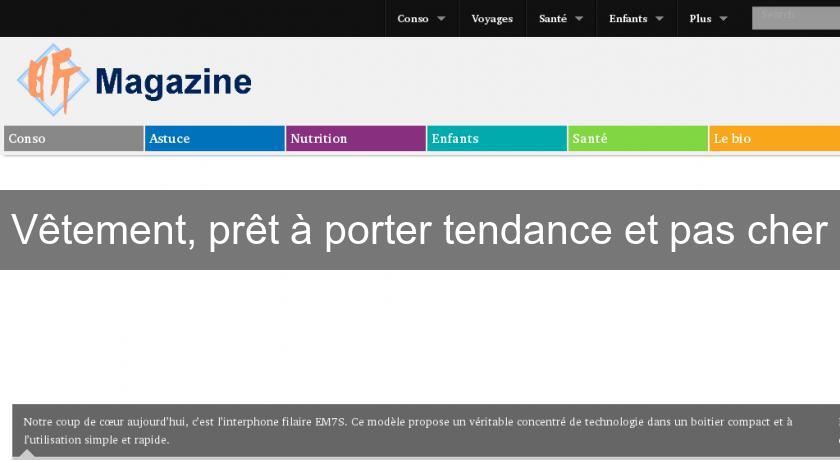Open Santé in the top black menu
Screen dimensions: 840x460
(x=553, y=19)
